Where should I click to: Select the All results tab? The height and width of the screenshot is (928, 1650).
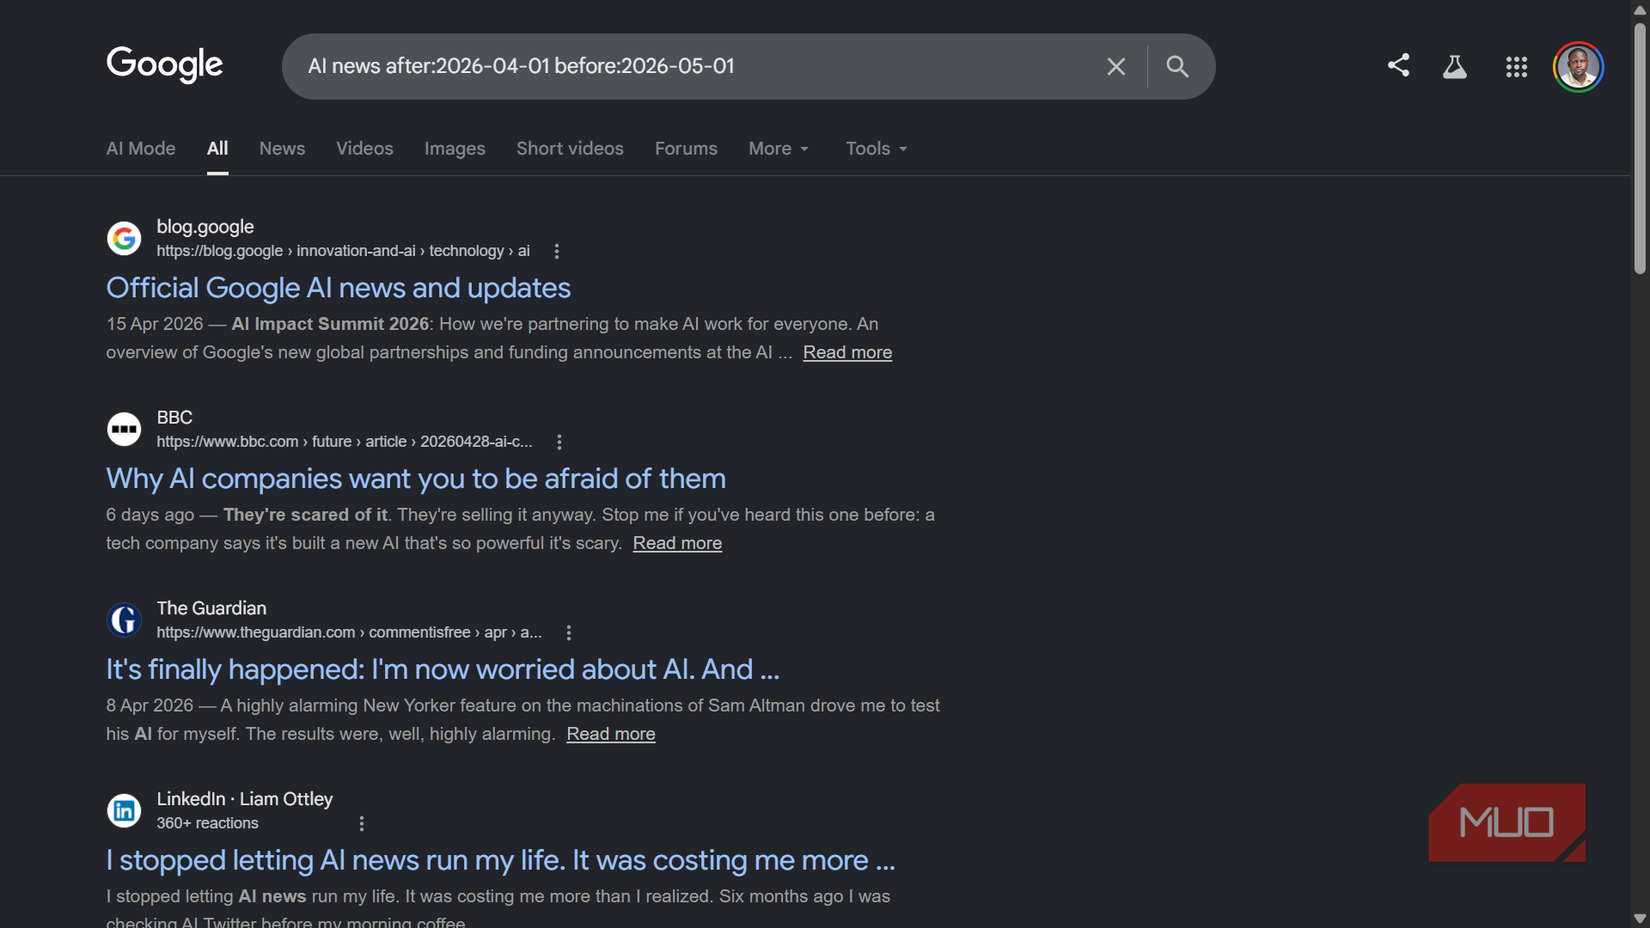(x=217, y=148)
